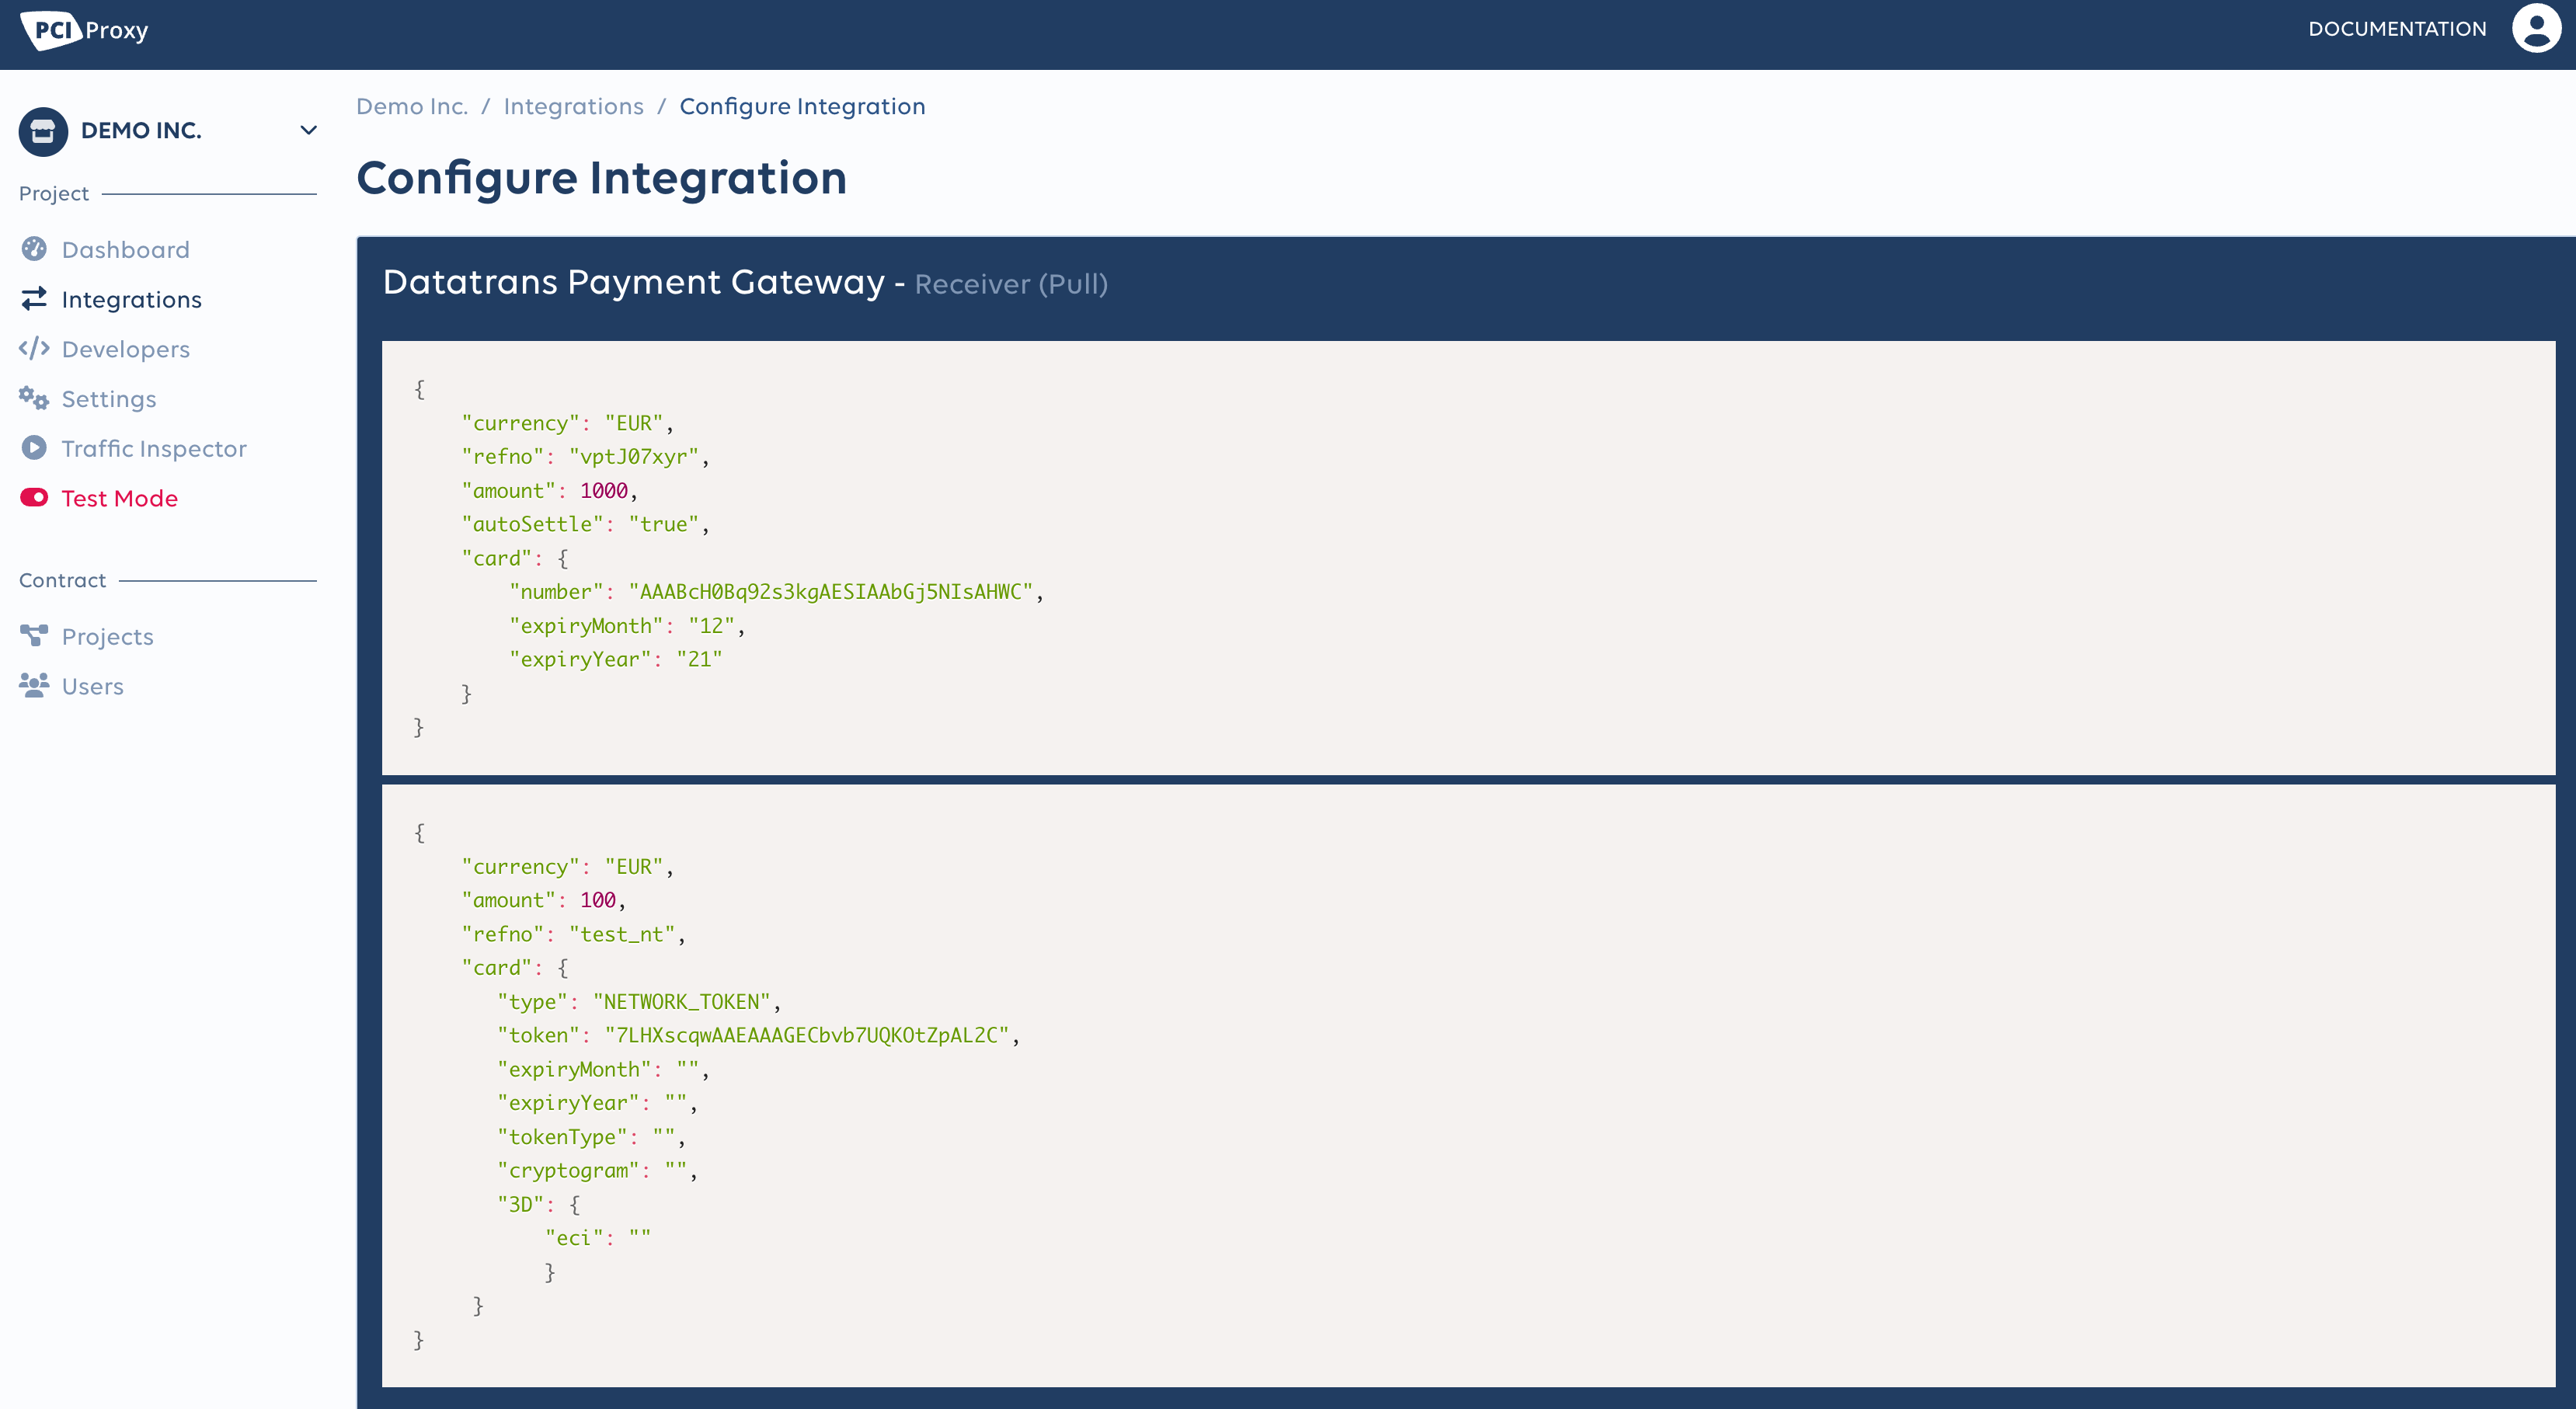Open the Developers section
Viewport: 2576px width, 1409px height.
click(x=125, y=350)
